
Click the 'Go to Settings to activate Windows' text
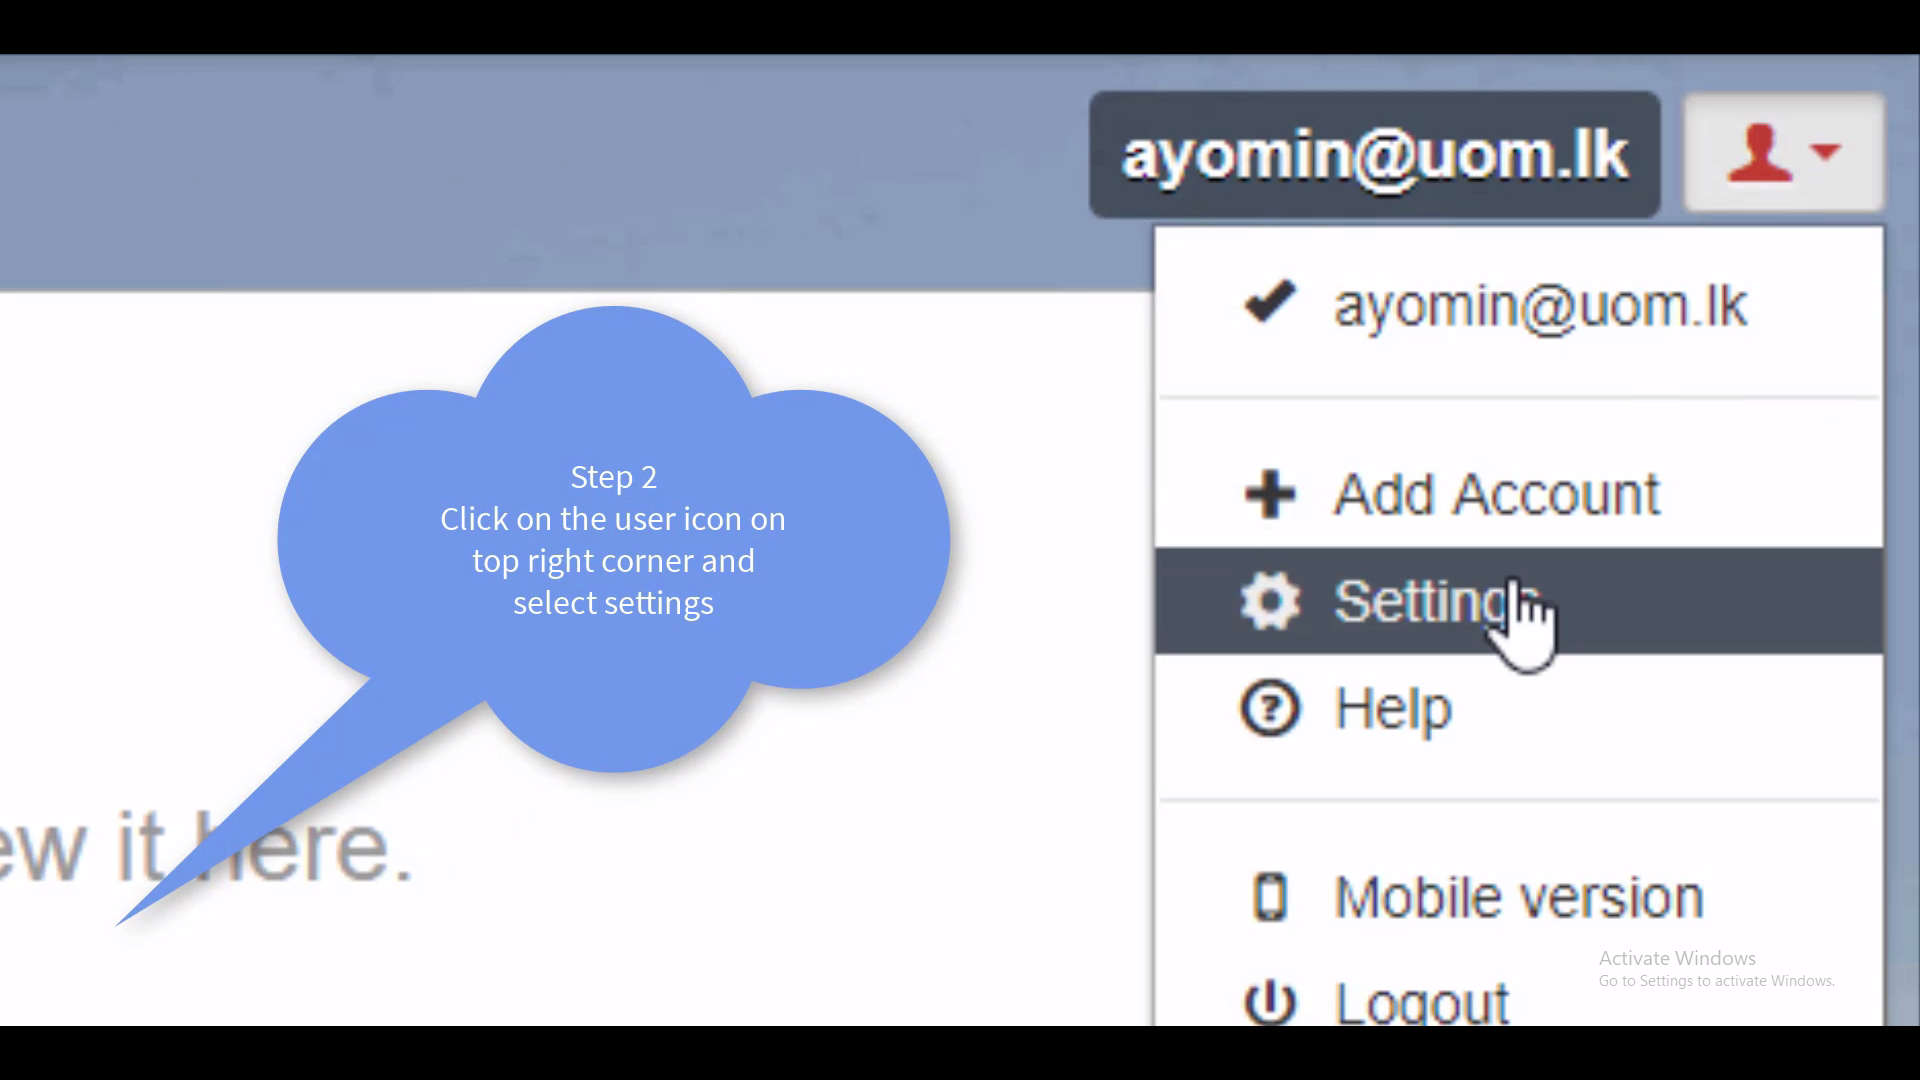tap(1716, 981)
